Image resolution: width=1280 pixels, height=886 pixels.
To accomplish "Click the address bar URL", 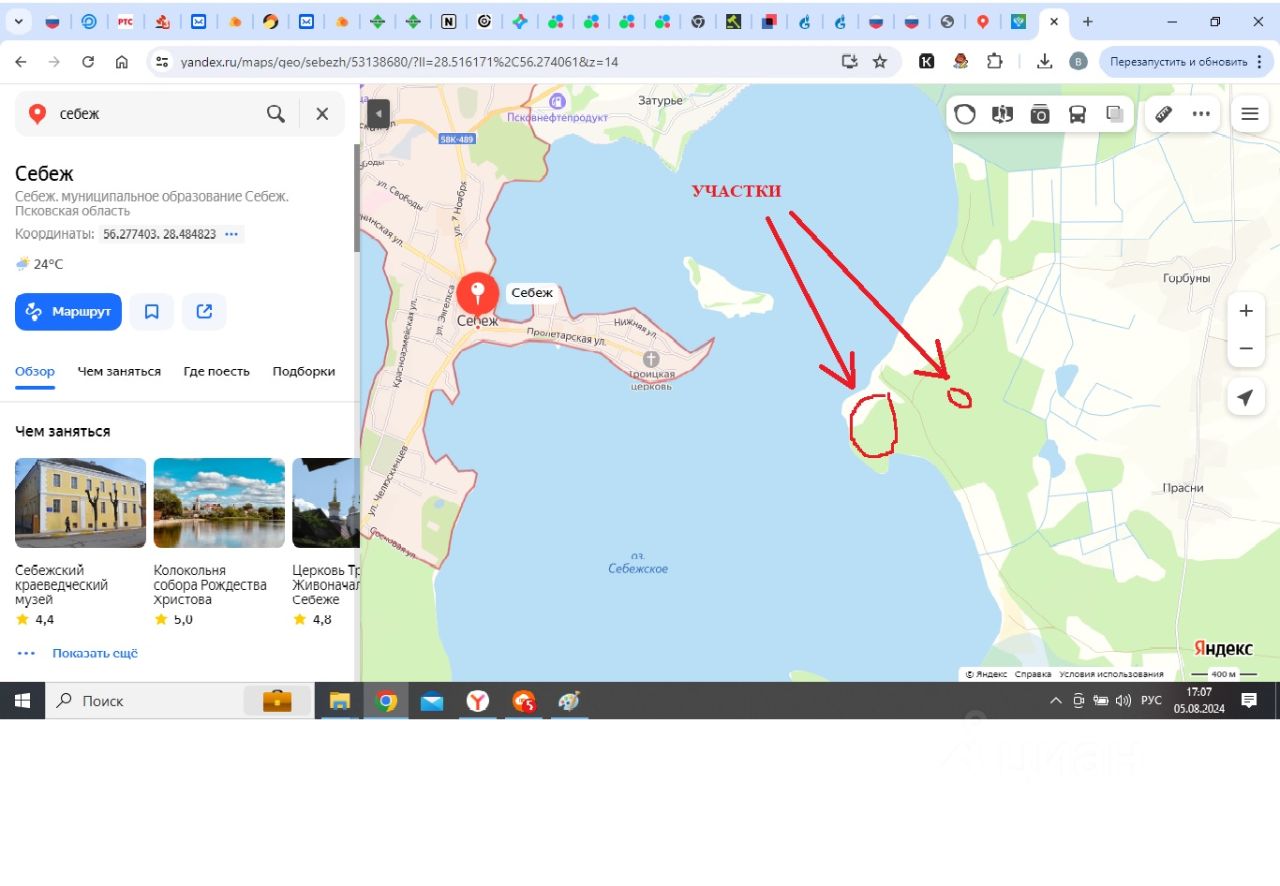I will click(x=399, y=62).
